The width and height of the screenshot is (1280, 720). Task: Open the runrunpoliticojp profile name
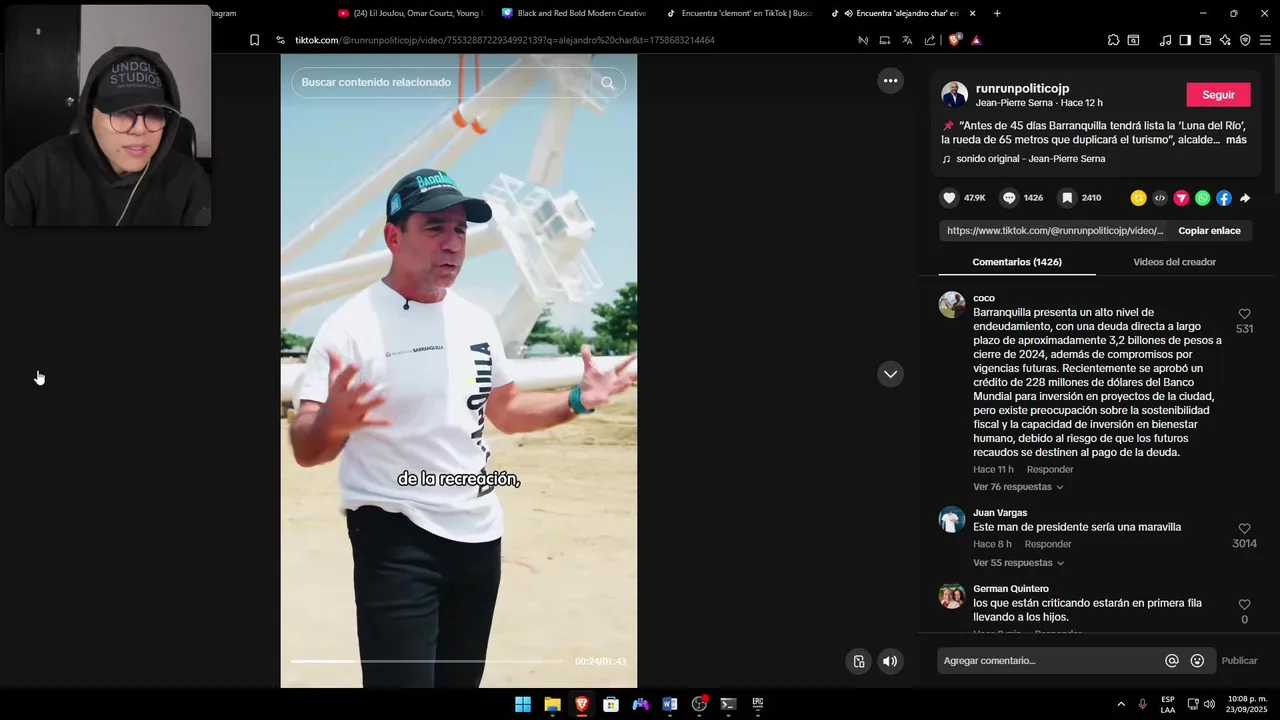point(1022,89)
